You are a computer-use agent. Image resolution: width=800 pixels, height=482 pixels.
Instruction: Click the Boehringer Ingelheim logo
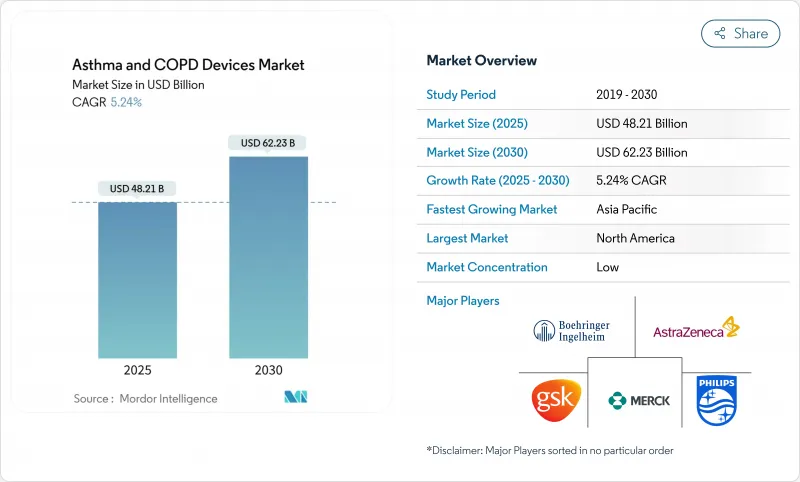pos(571,330)
